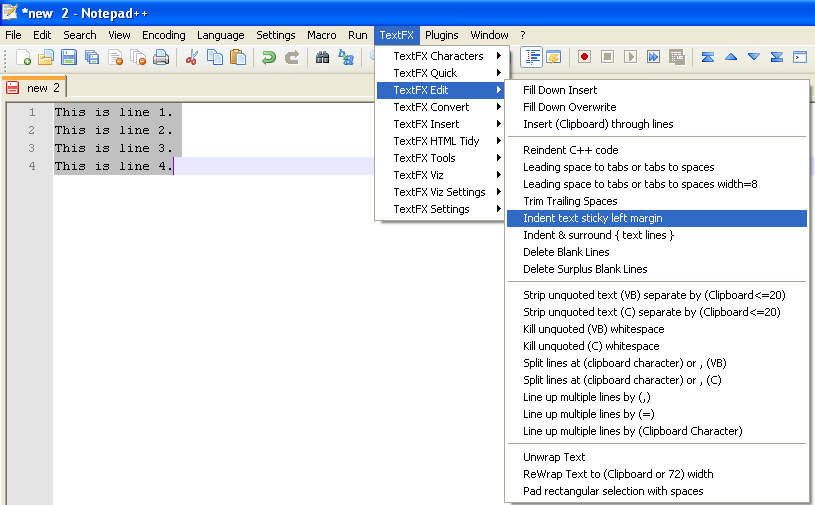The image size is (815, 505).
Task: Print using the printer icon
Action: pyautogui.click(x=161, y=57)
